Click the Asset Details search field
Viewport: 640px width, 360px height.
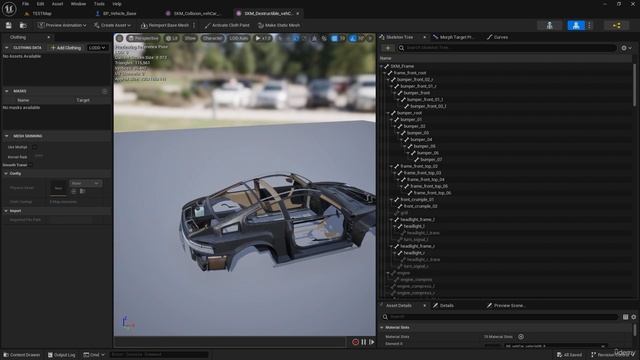(500, 317)
